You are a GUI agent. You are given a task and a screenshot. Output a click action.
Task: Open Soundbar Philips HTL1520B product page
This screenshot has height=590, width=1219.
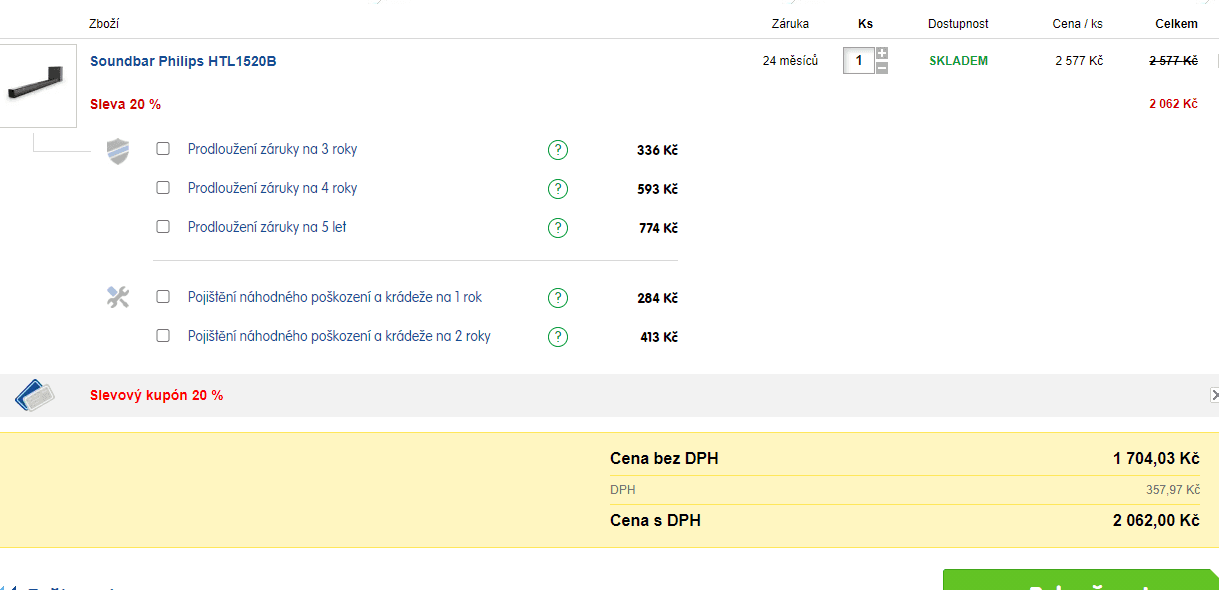183,61
